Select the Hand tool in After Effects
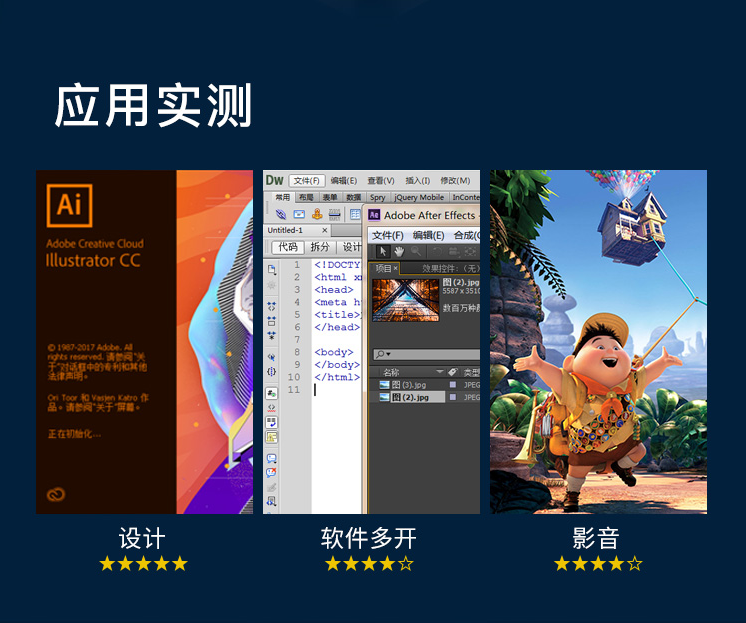This screenshot has height=623, width=746. click(399, 251)
